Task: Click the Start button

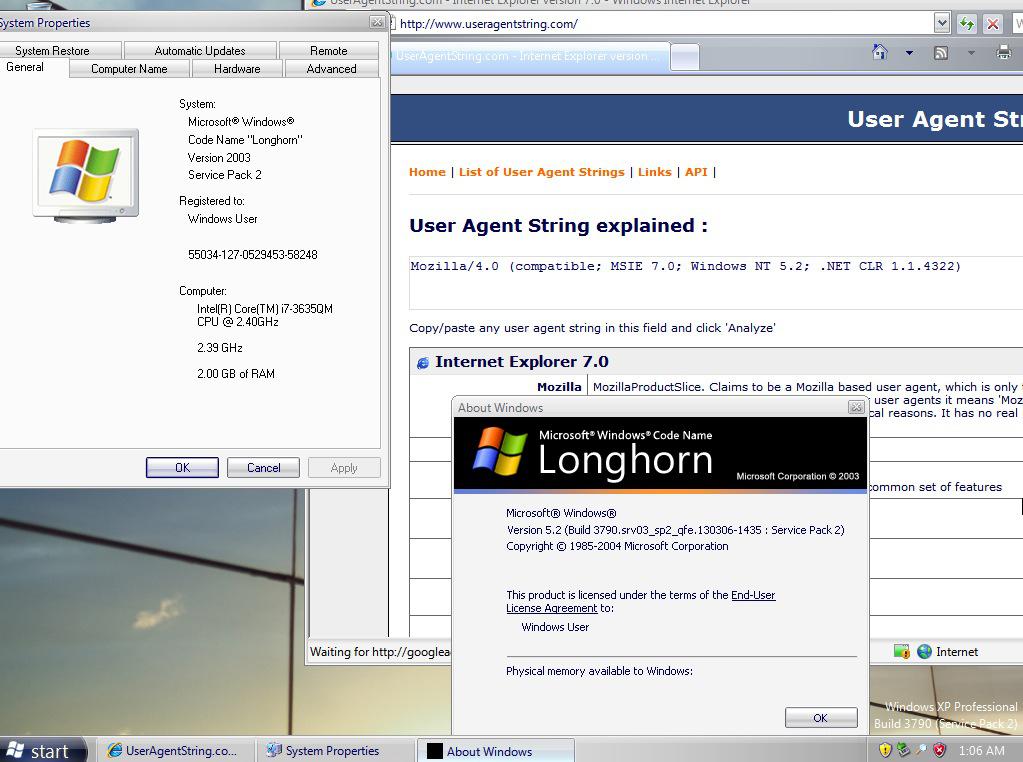Action: point(42,750)
